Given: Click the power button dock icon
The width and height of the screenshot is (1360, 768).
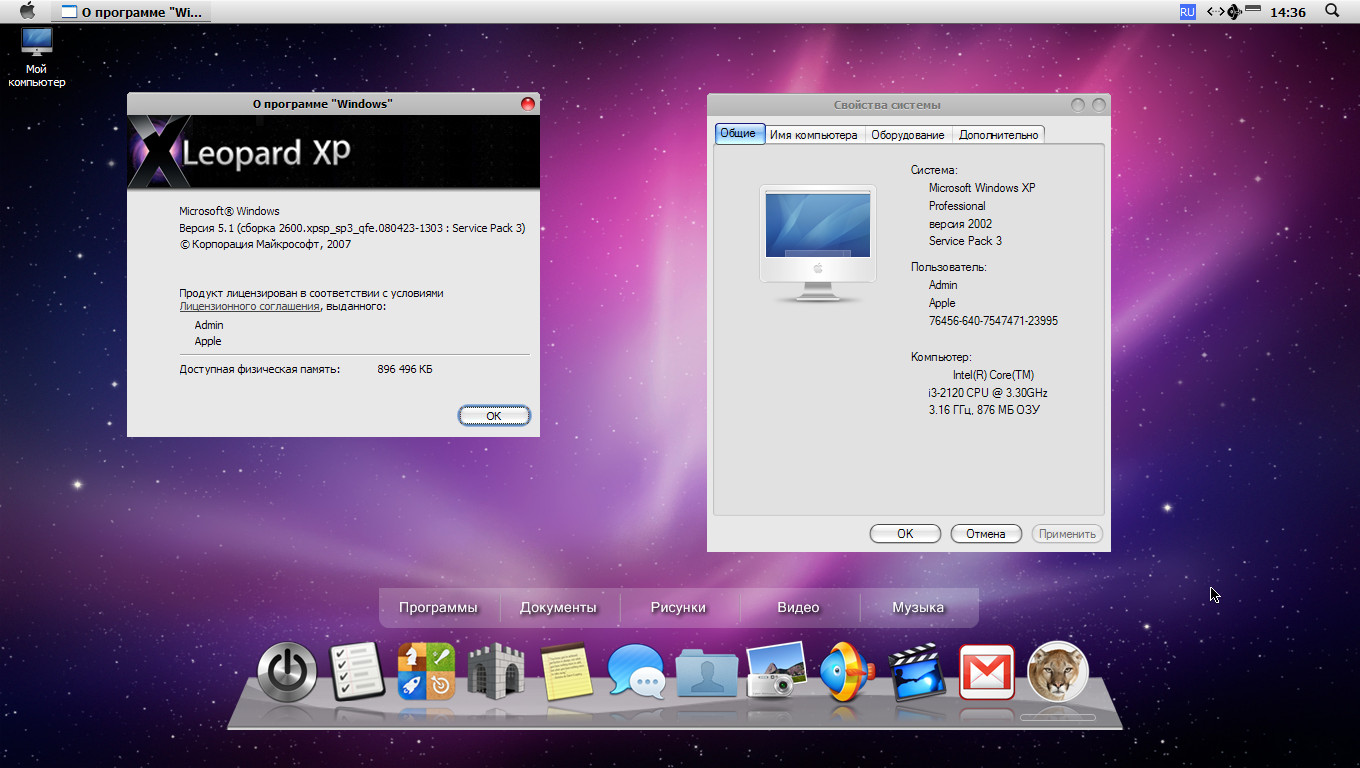Looking at the screenshot, I should [x=287, y=671].
